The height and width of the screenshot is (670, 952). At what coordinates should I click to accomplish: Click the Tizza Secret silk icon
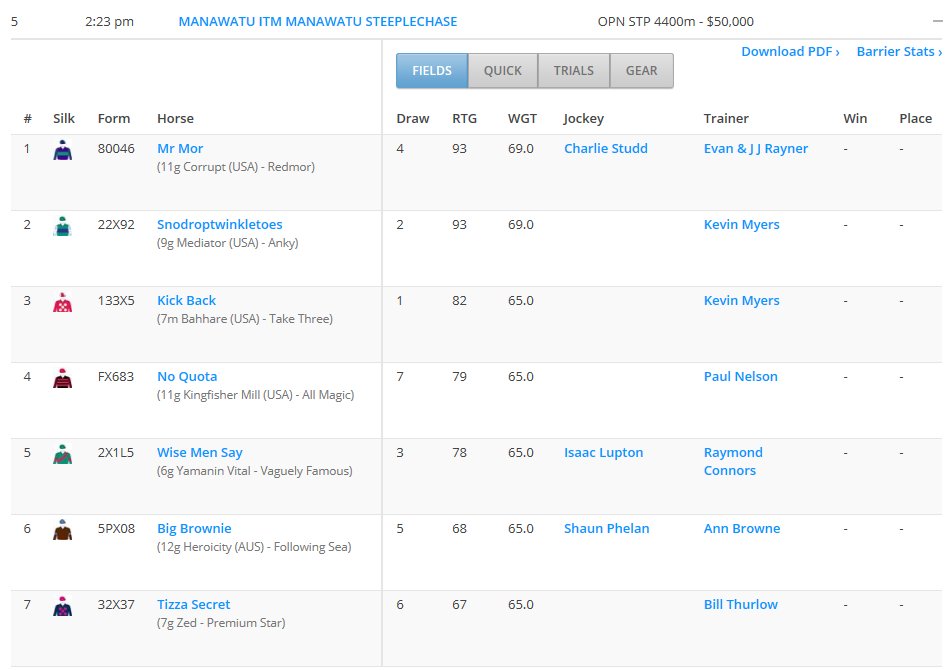63,606
